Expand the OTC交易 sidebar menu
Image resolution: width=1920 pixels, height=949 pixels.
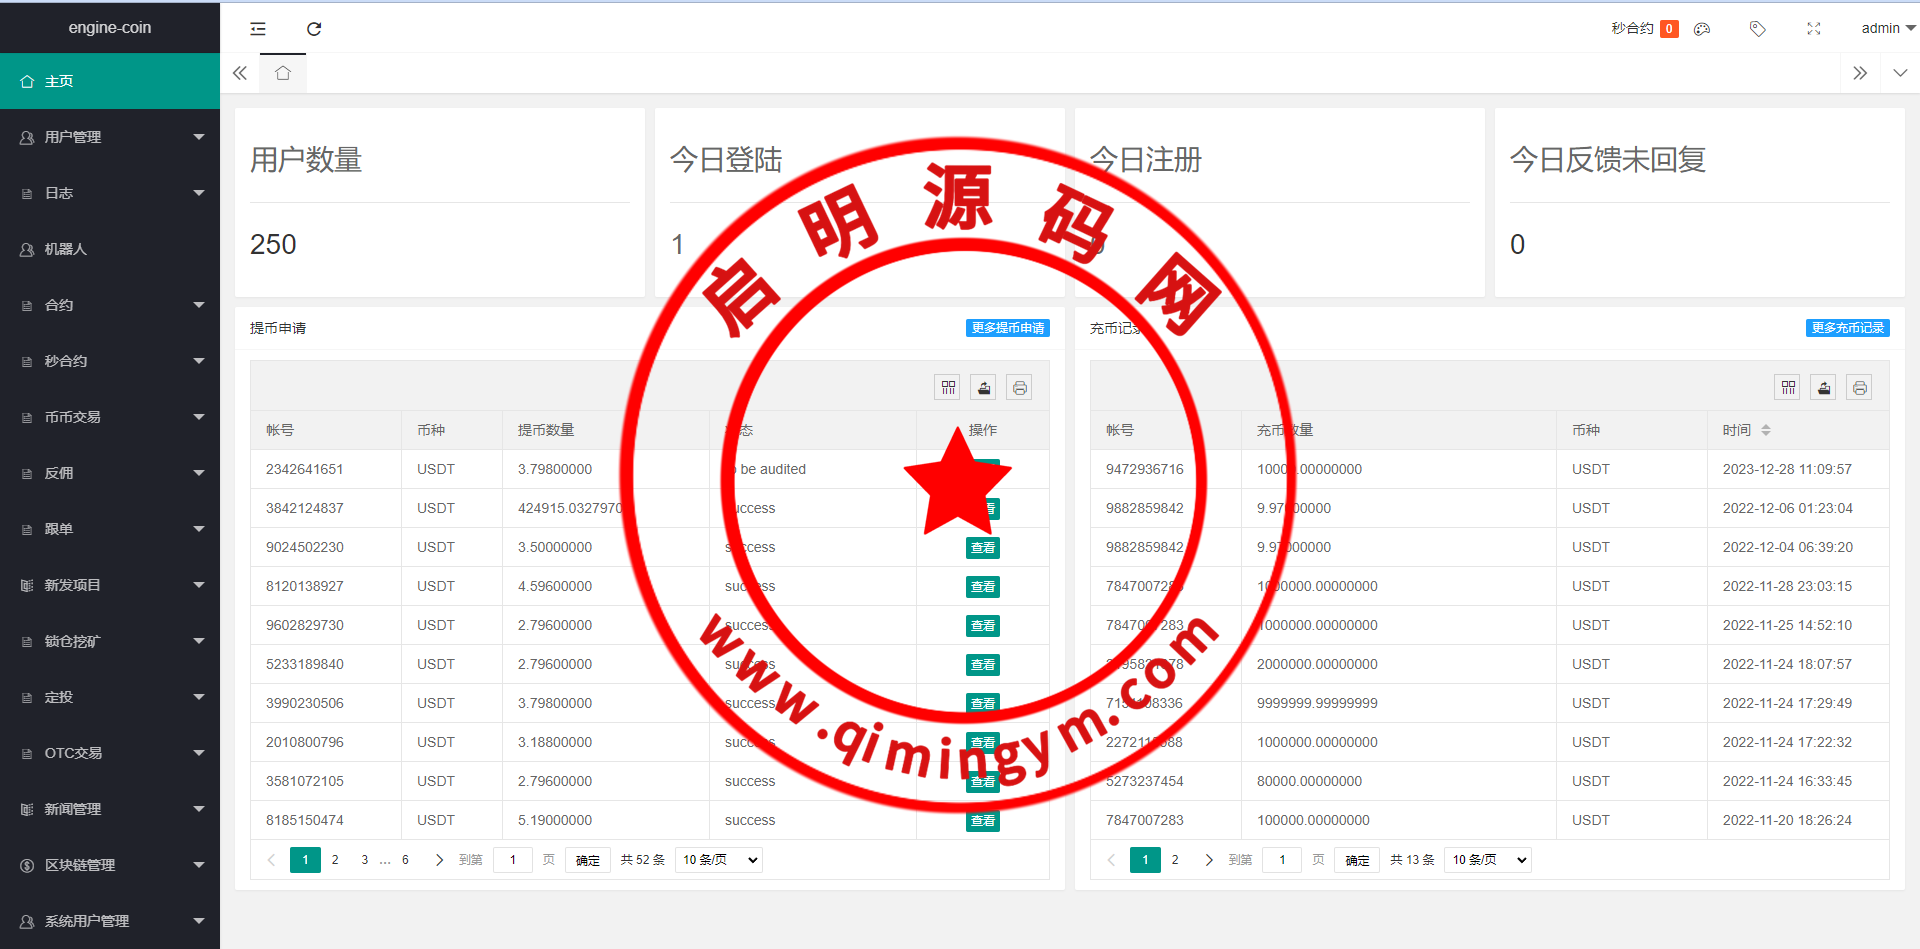tap(110, 753)
